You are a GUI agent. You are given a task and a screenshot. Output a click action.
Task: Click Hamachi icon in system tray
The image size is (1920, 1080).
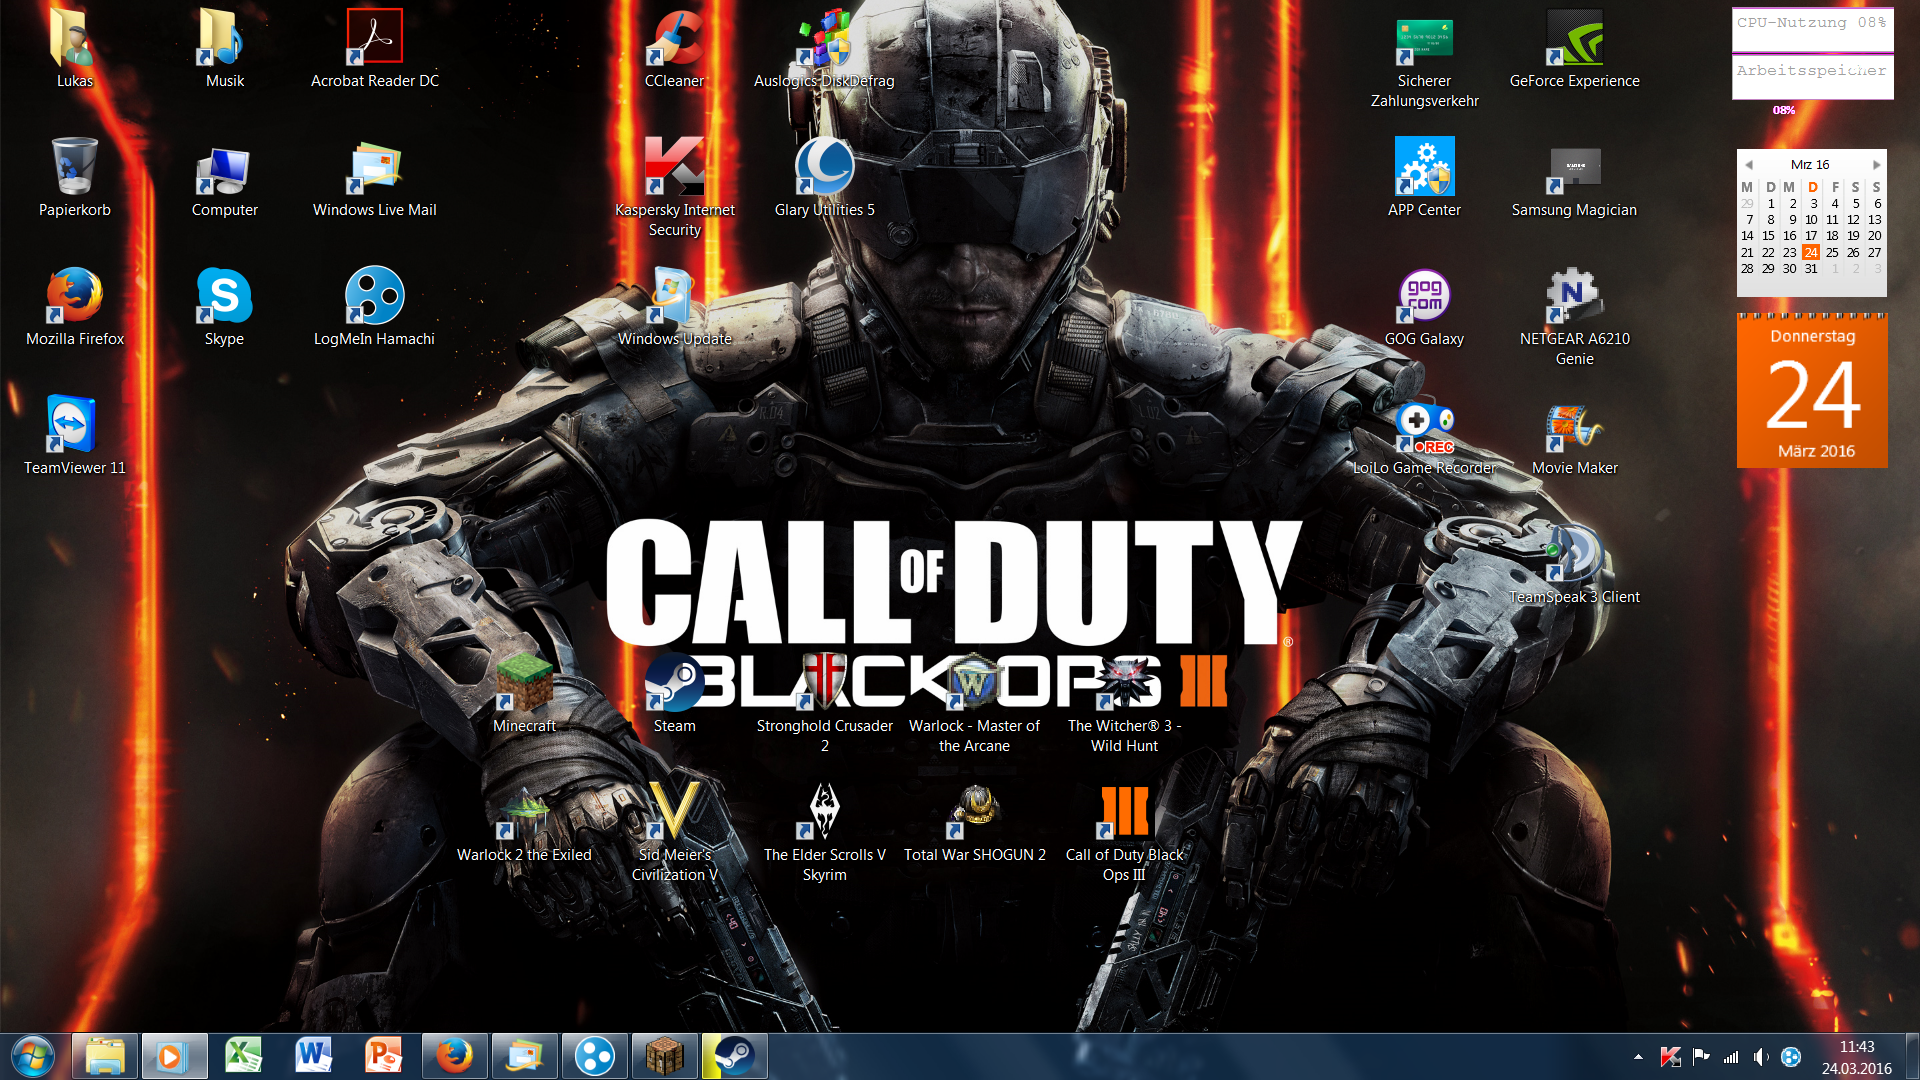point(1791,1057)
